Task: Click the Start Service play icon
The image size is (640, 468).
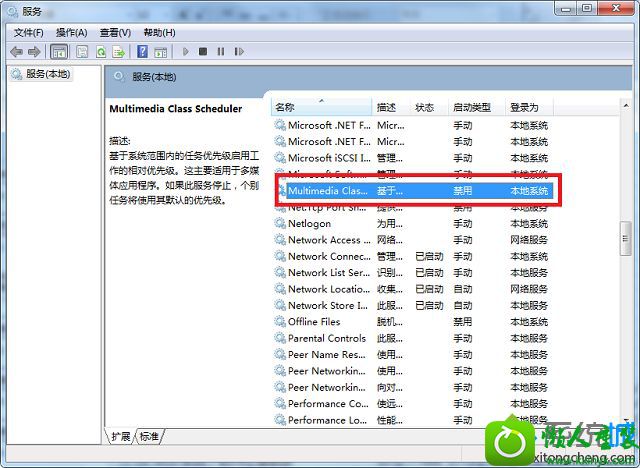Action: [186, 51]
